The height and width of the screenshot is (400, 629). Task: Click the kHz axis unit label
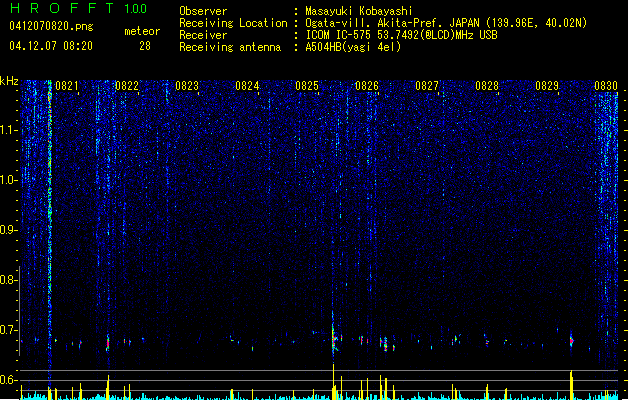click(9, 81)
